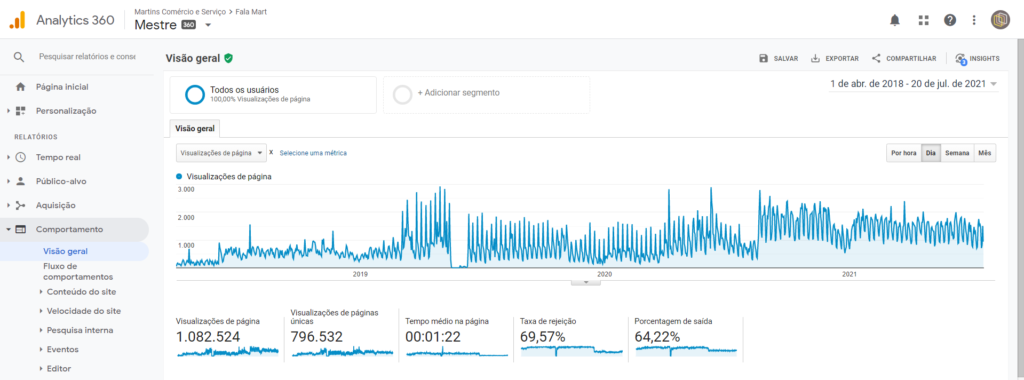The image size is (1024, 380).
Task: Open the Google apps grid
Action: 923,20
